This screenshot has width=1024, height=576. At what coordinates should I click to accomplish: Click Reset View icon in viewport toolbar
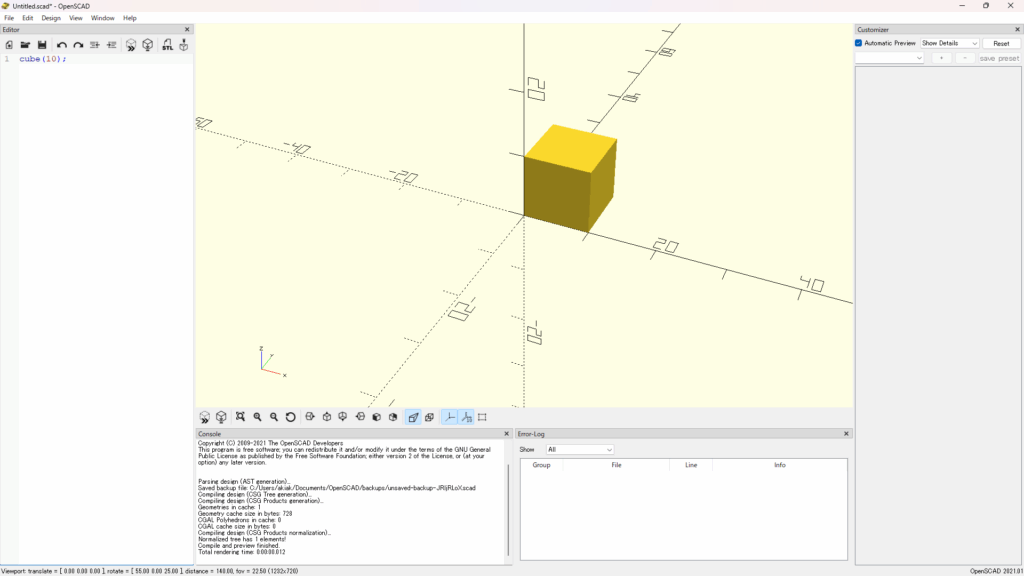291,417
